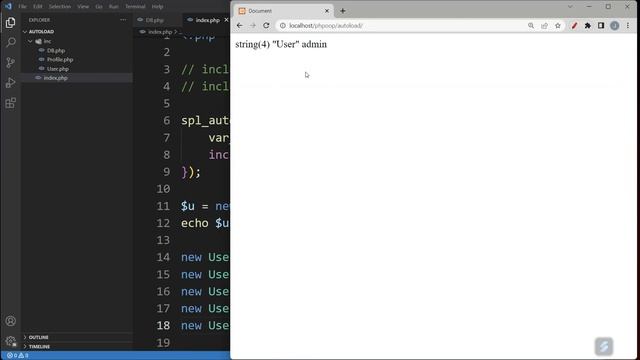Image resolution: width=640 pixels, height=360 pixels.
Task: Open the Accounts menu icon
Action: tap(11, 321)
